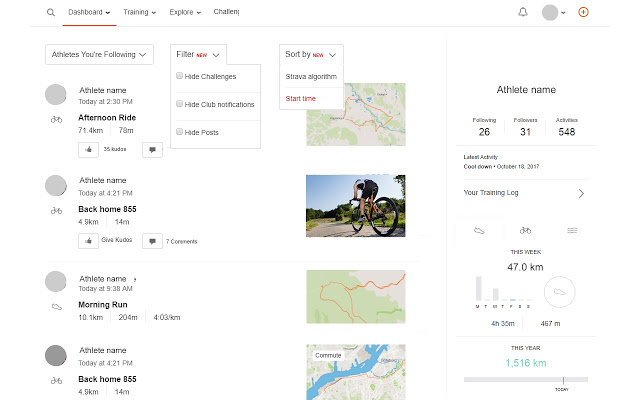Screen dimensions: 640x400
Task: Open the avatar of the Morning Run athlete
Action: pyautogui.click(x=56, y=281)
